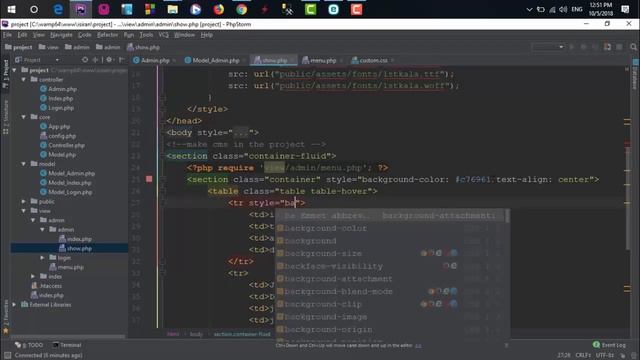This screenshot has width=640, height=360.
Task: Open the Event Log
Action: click(609, 345)
